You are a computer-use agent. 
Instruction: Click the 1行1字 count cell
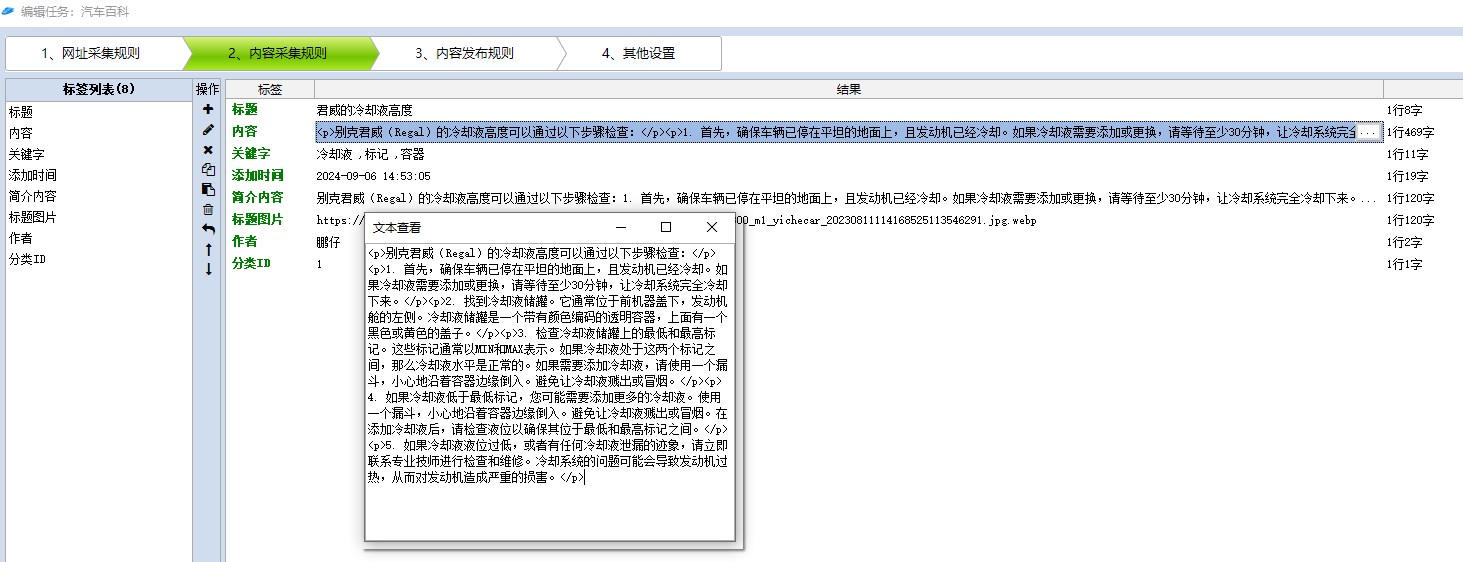coord(1404,264)
